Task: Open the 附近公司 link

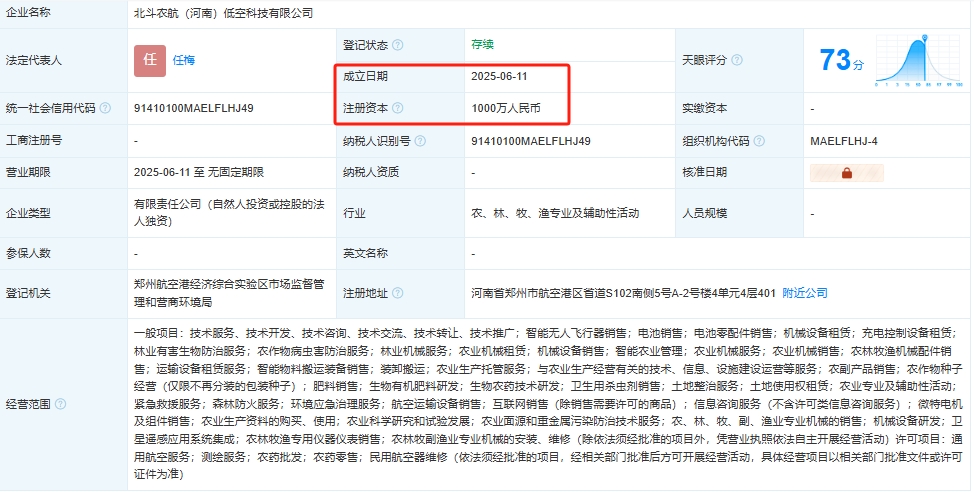Action: [x=805, y=293]
